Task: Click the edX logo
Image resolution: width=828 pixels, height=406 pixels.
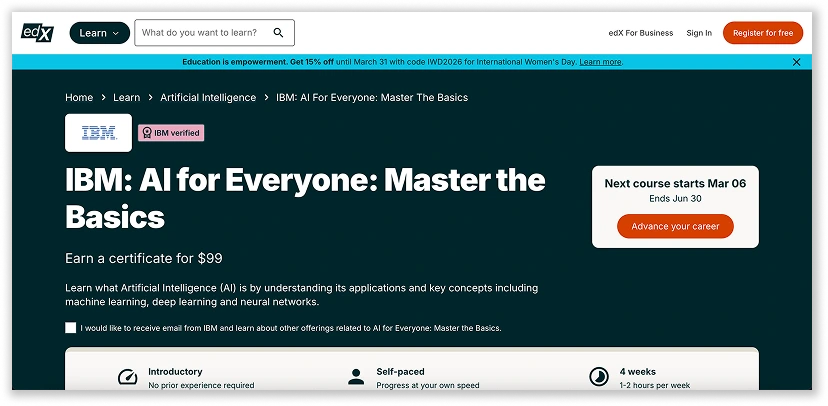Action: pyautogui.click(x=37, y=33)
